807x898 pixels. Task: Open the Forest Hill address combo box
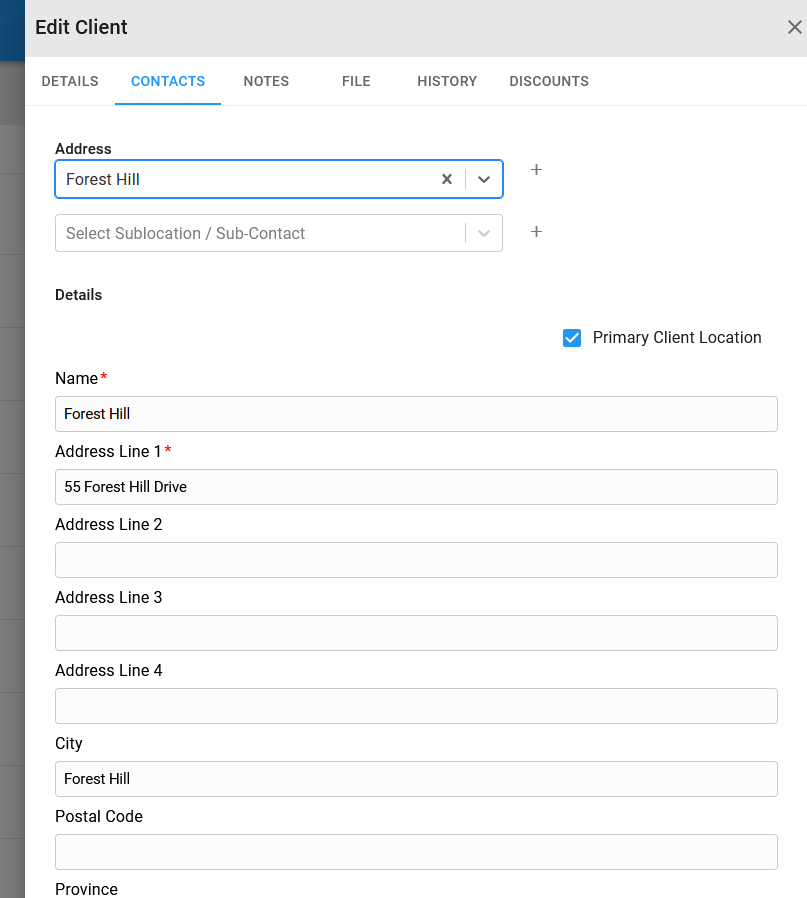279,179
